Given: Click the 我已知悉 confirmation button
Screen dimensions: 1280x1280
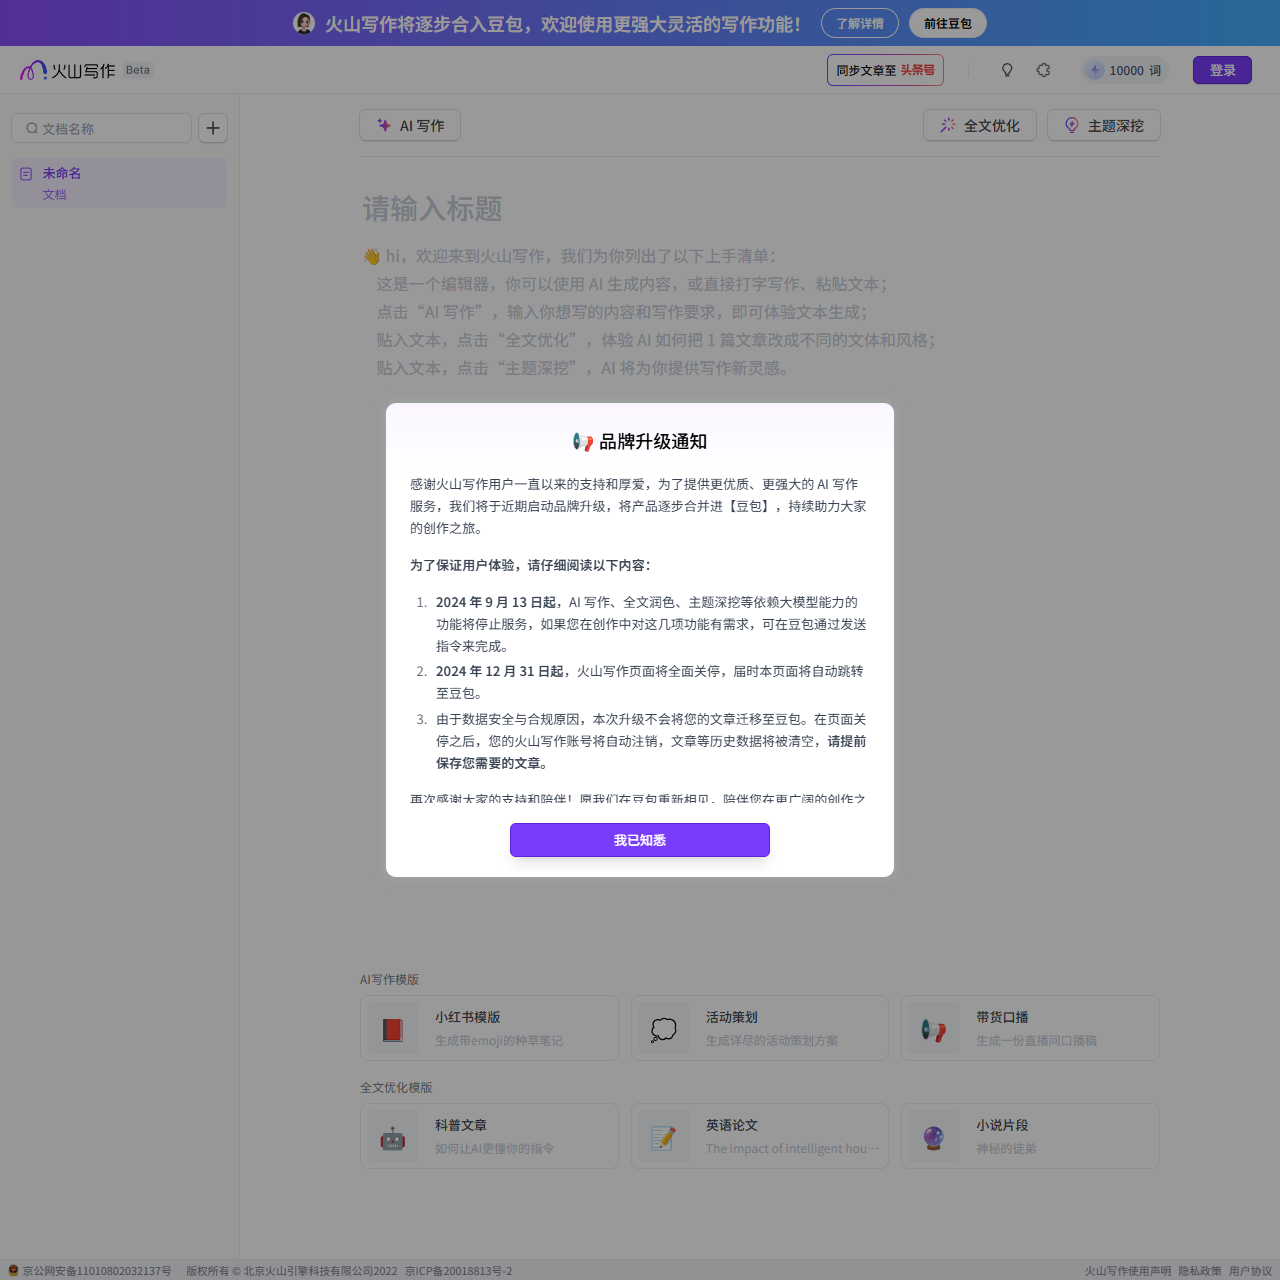Looking at the screenshot, I should [x=640, y=840].
